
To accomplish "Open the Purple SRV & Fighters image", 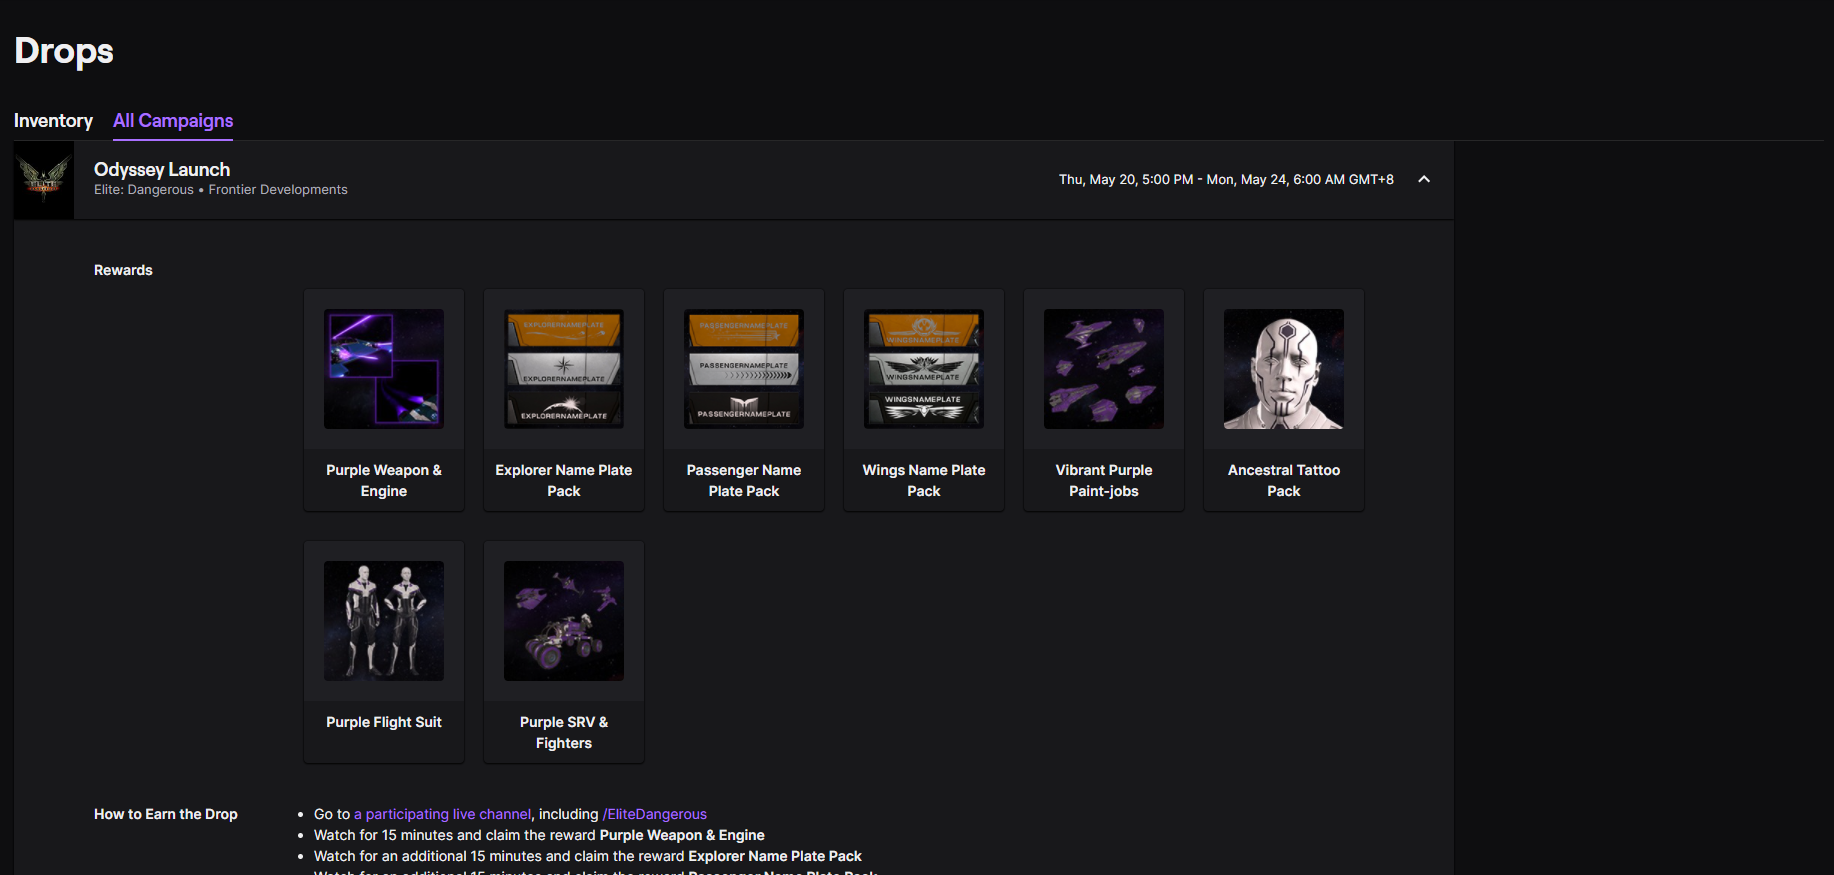I will pos(564,621).
